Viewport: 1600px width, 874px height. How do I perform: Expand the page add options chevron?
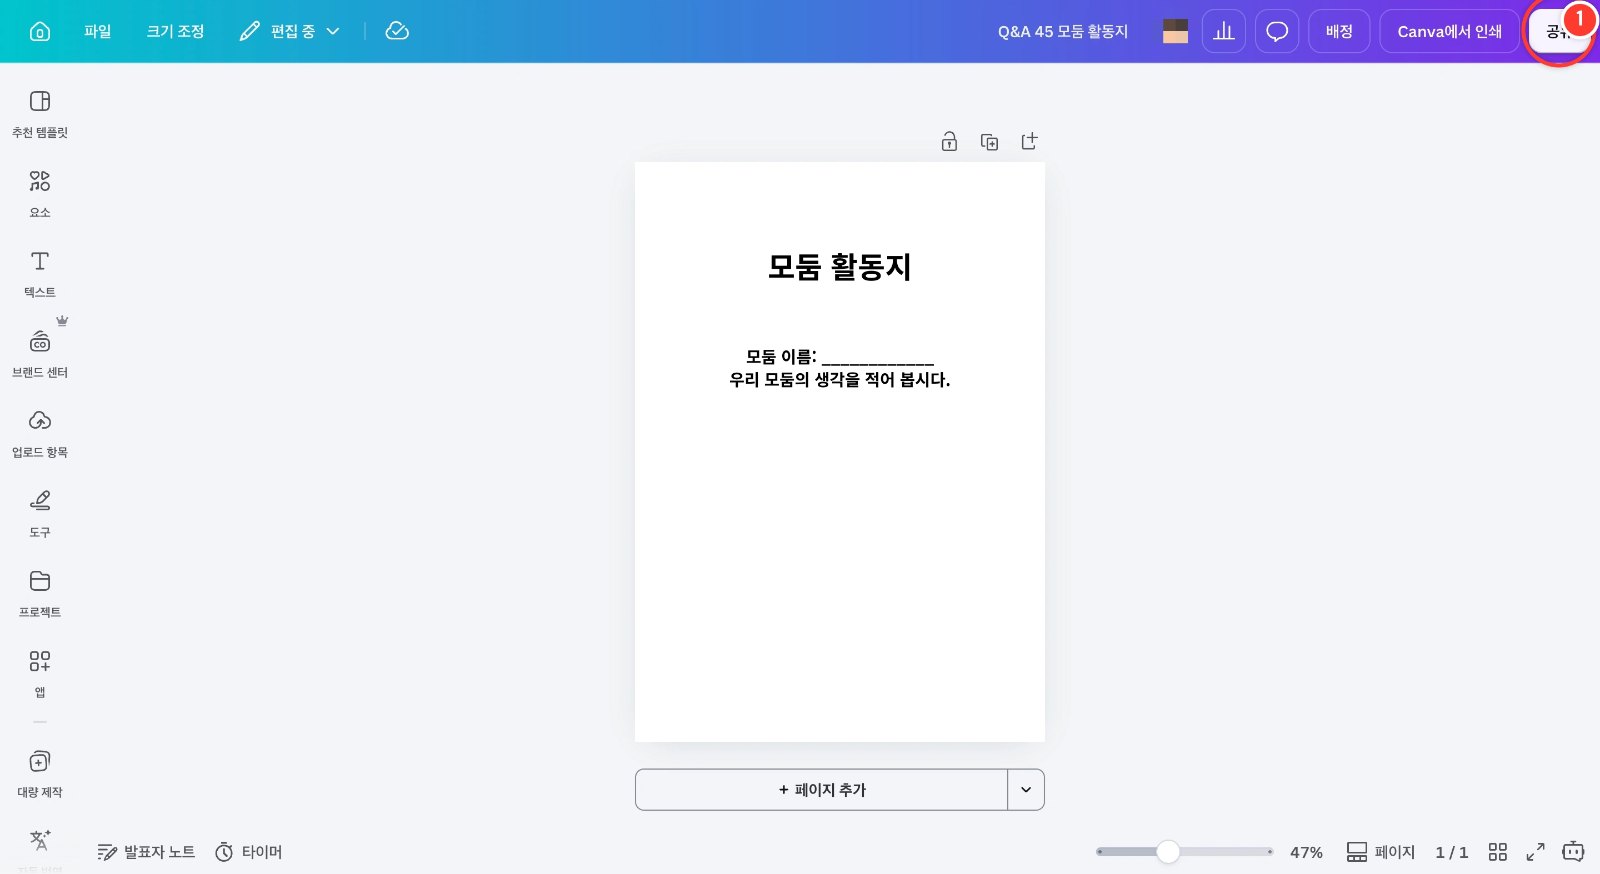1026,790
